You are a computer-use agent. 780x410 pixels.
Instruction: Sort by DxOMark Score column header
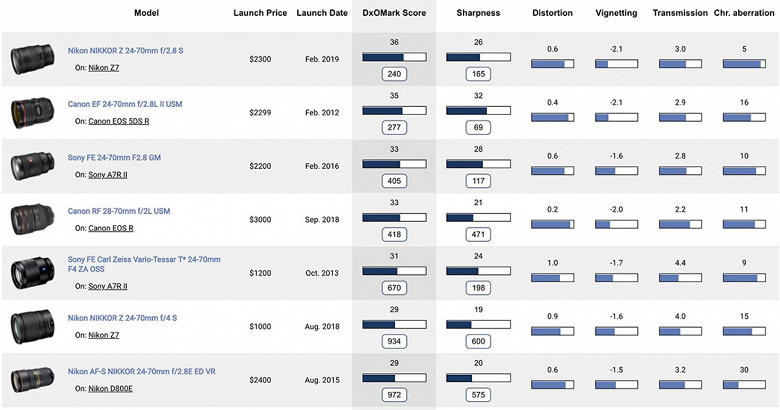[394, 14]
